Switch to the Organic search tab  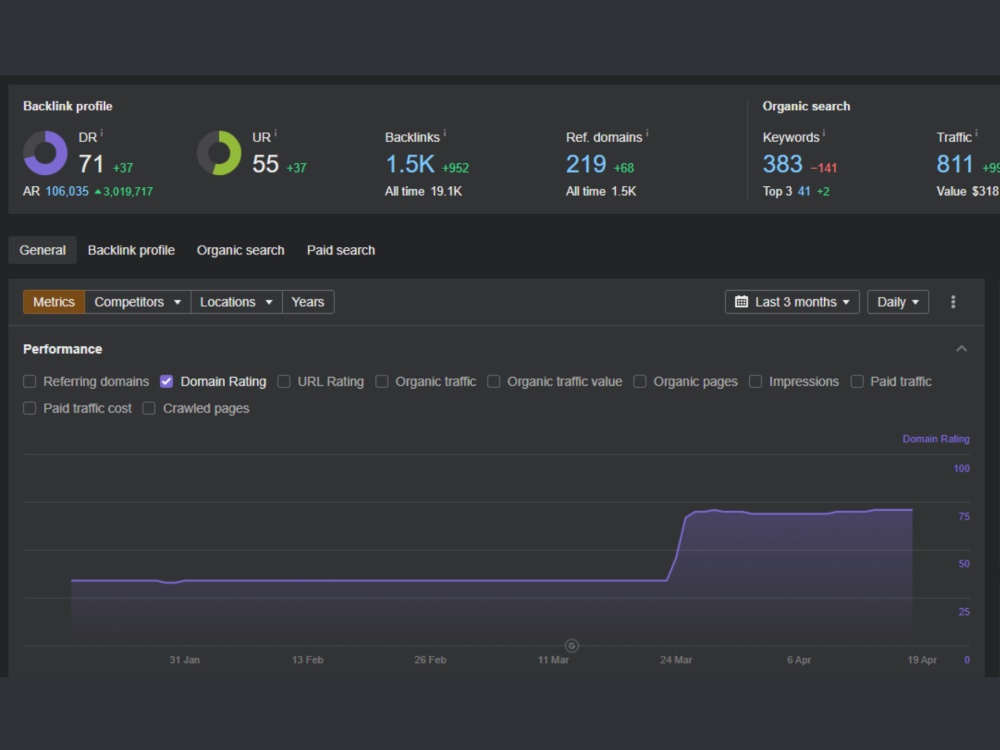[240, 250]
